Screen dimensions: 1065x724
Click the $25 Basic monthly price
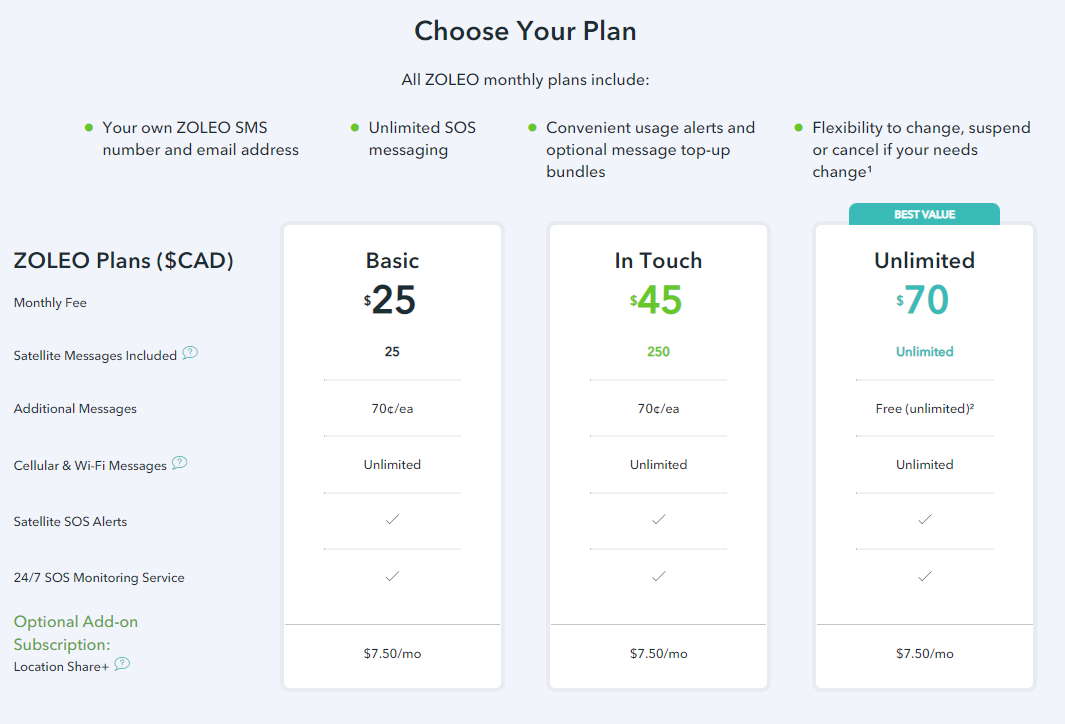click(x=391, y=300)
